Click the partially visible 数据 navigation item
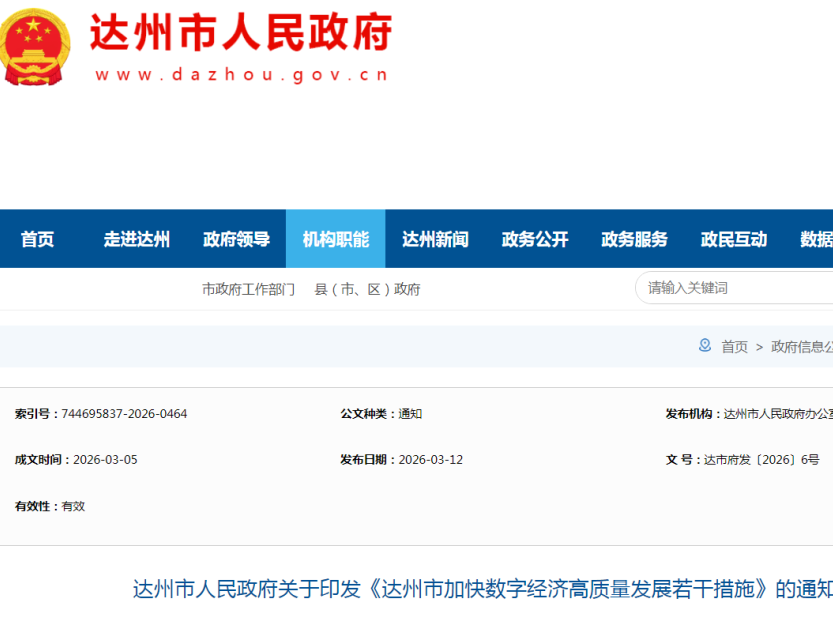Image resolution: width=833 pixels, height=625 pixels. click(816, 239)
